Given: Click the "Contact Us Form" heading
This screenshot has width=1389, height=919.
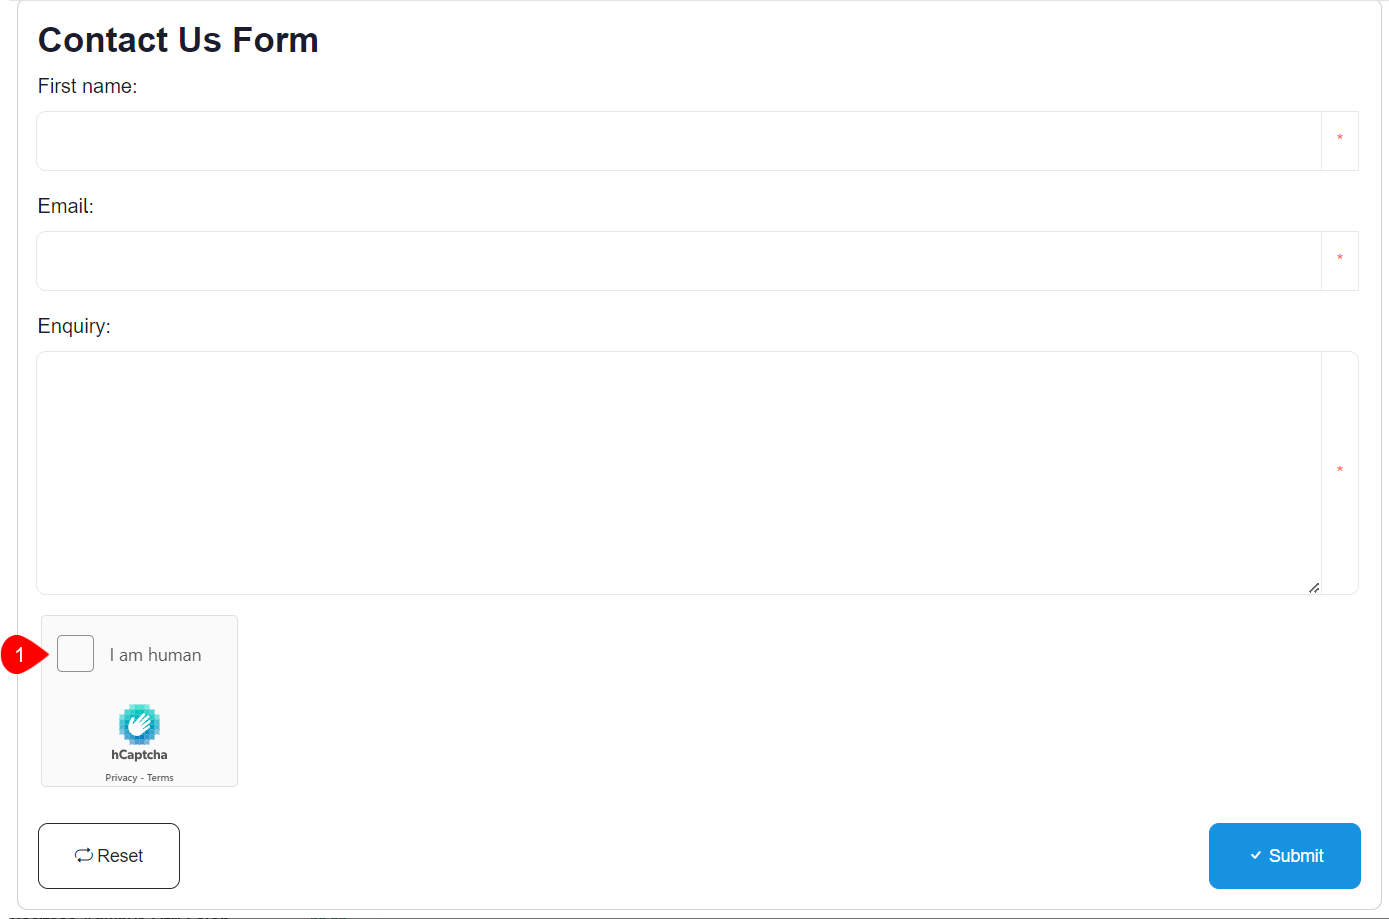Looking at the screenshot, I should (178, 40).
